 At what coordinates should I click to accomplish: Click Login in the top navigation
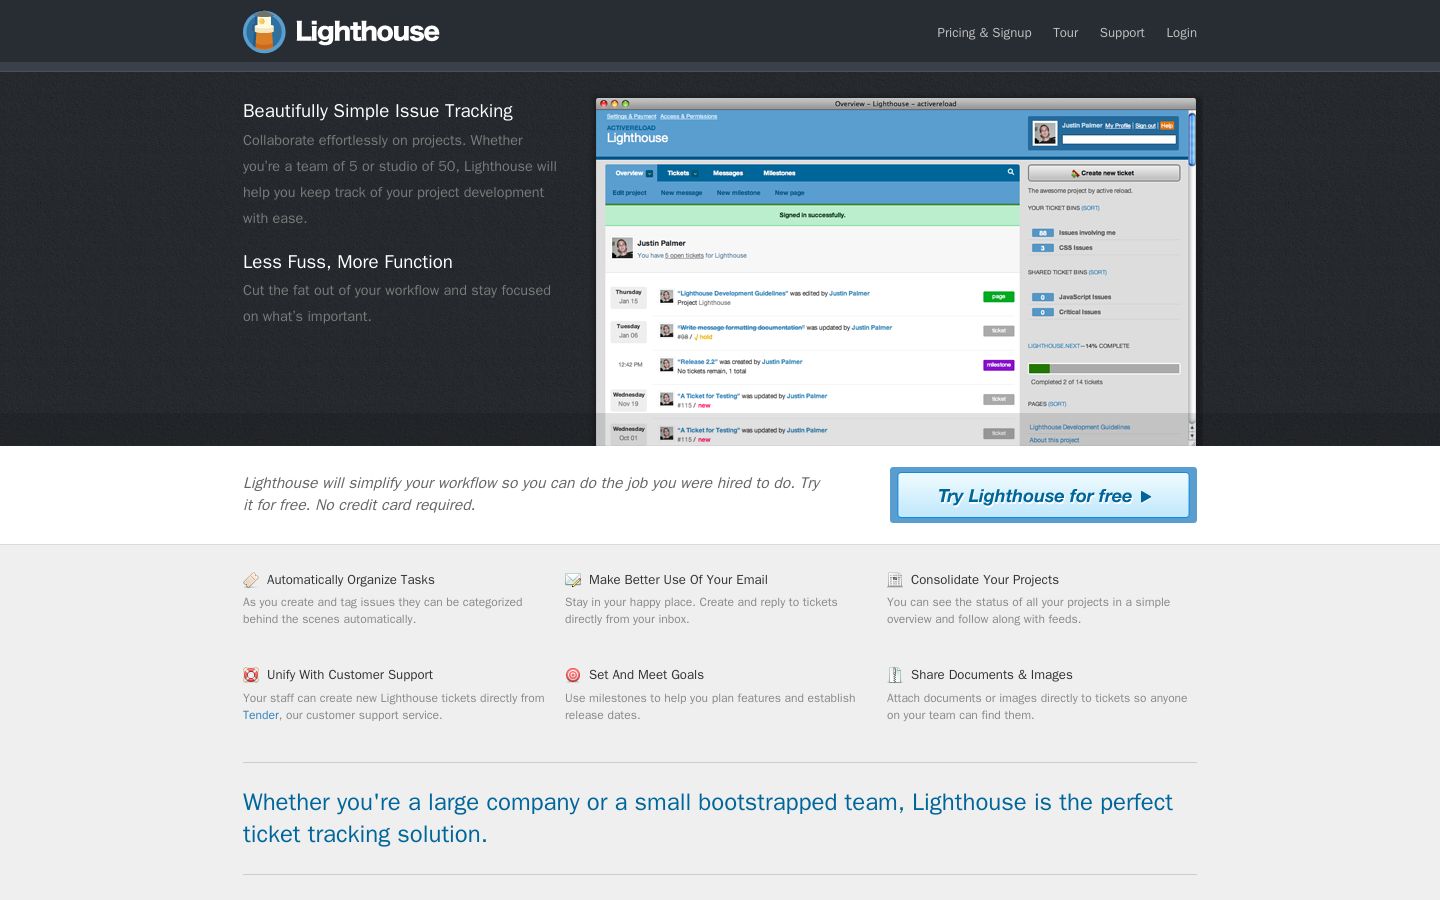tap(1181, 33)
